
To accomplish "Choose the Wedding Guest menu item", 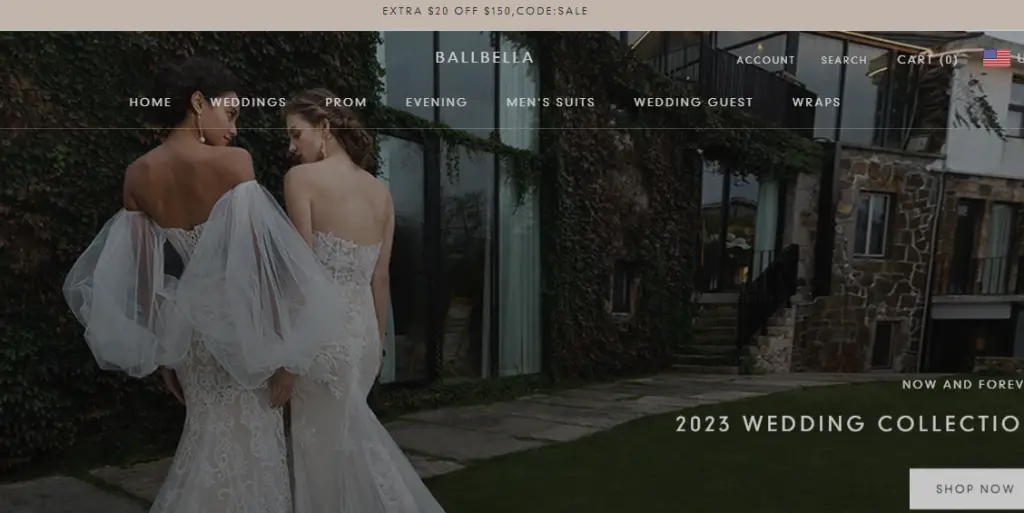I will [693, 102].
